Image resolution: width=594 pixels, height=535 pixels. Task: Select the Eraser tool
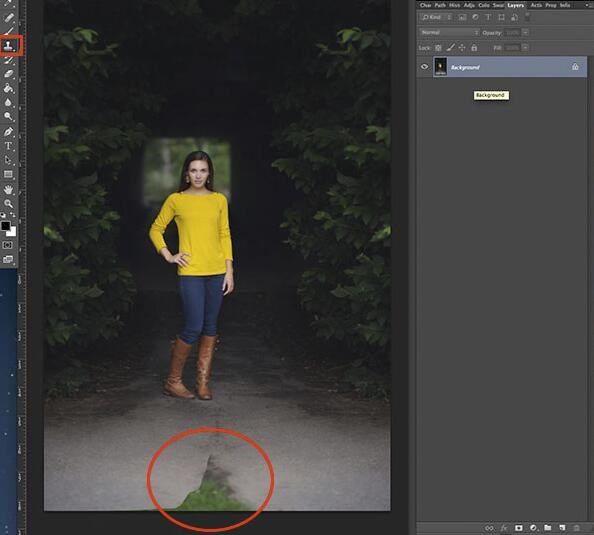(8, 74)
